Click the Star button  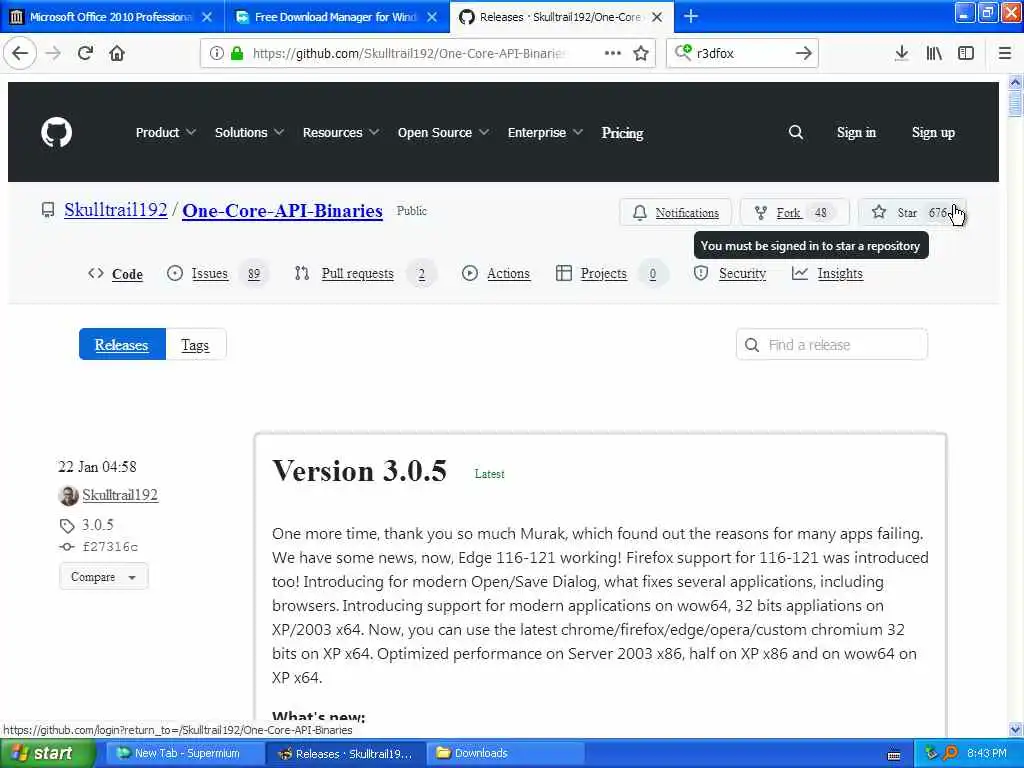[912, 213]
